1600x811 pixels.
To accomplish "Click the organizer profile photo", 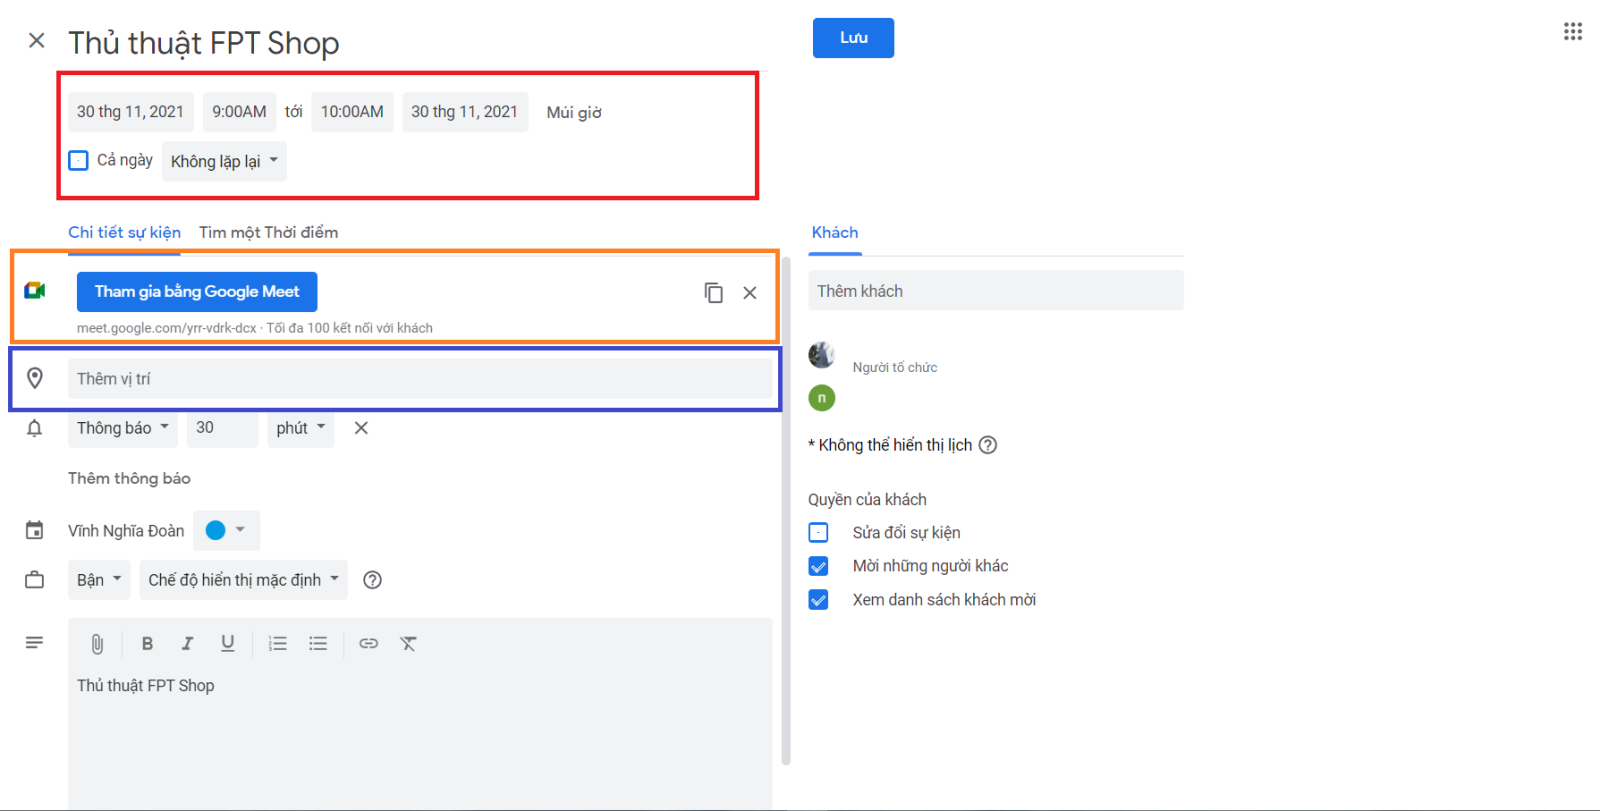I will pyautogui.click(x=822, y=355).
